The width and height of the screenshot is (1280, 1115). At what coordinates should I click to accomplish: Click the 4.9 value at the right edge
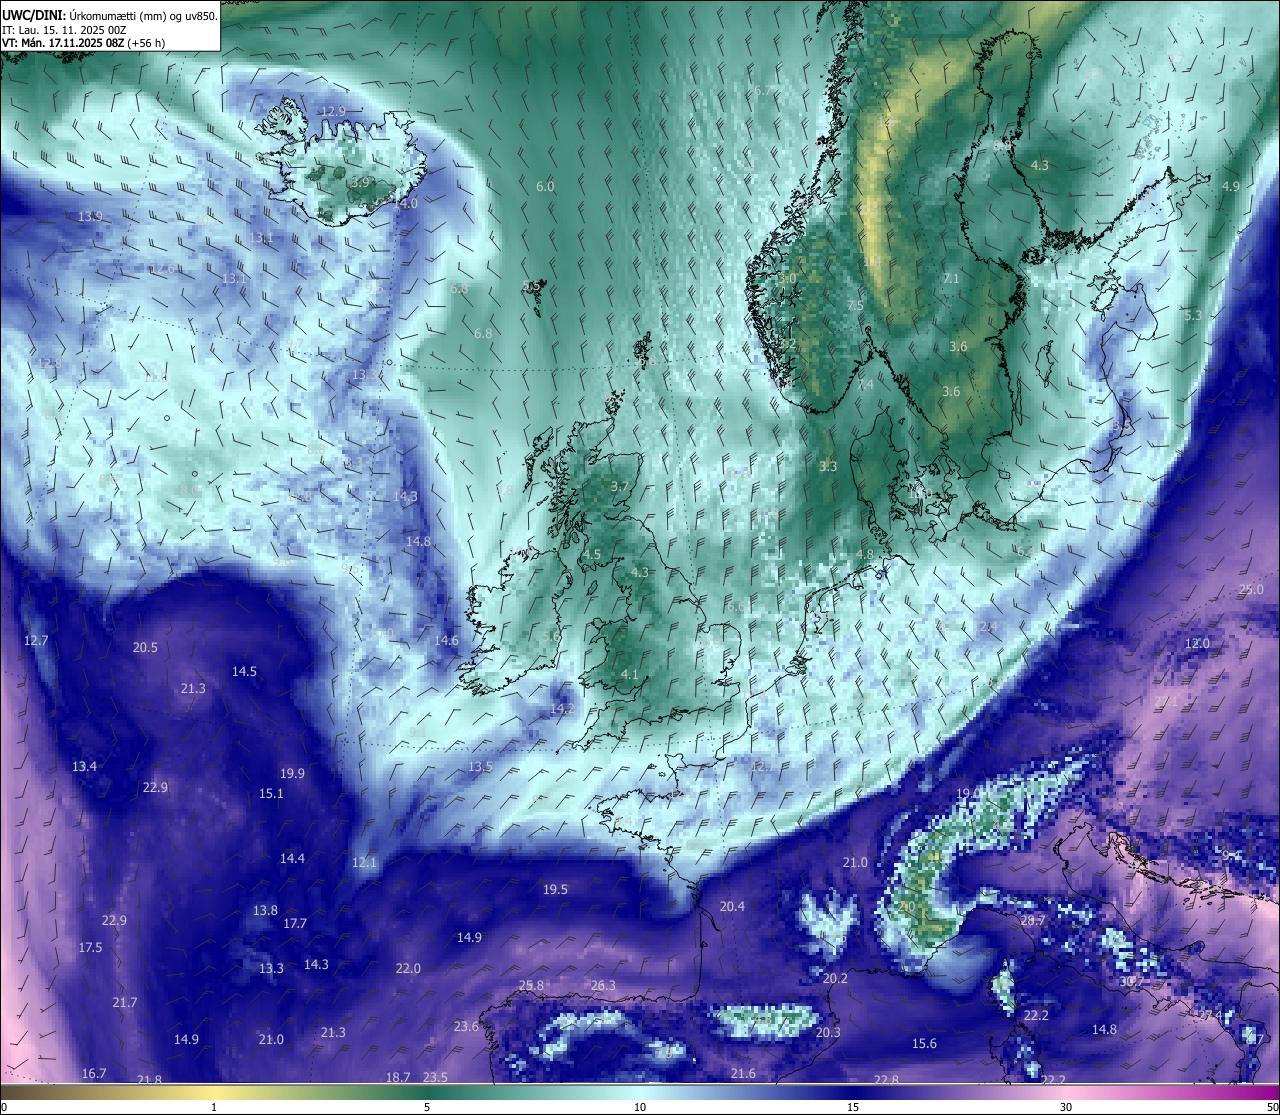[x=1231, y=187]
